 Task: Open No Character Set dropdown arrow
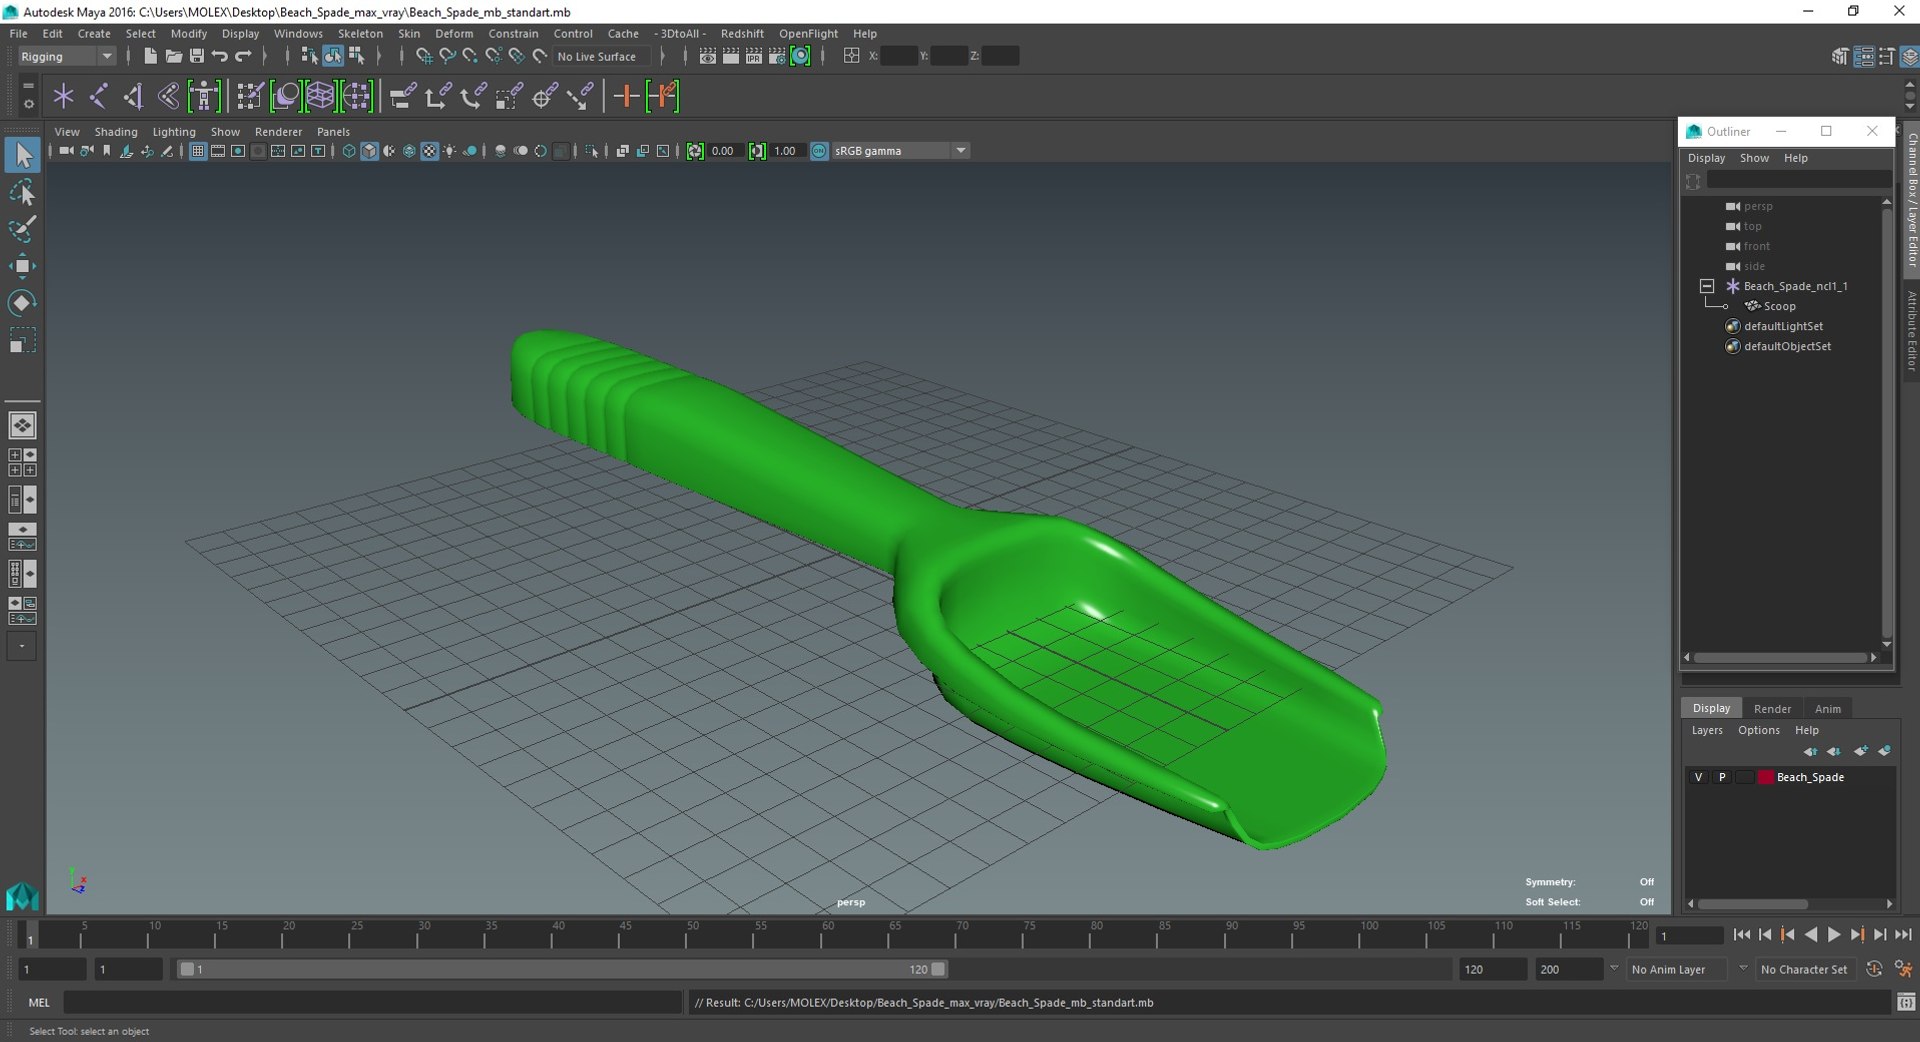[x=1743, y=969]
